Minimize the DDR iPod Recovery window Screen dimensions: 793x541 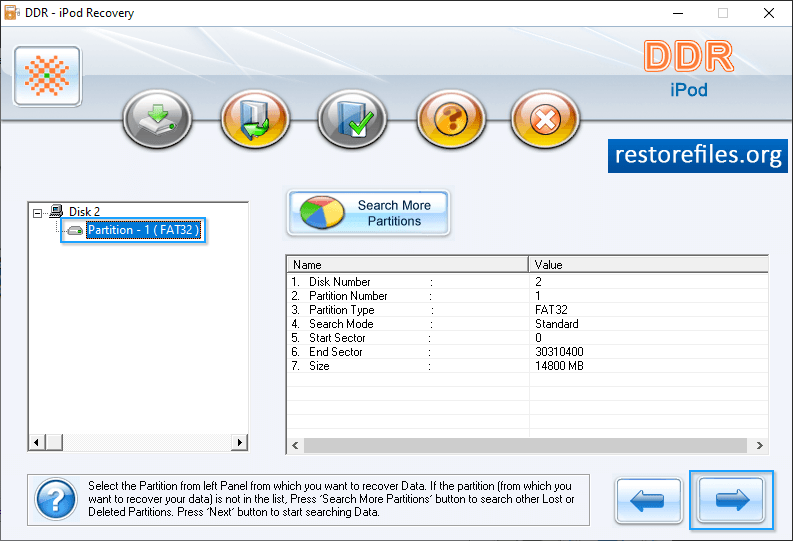678,13
